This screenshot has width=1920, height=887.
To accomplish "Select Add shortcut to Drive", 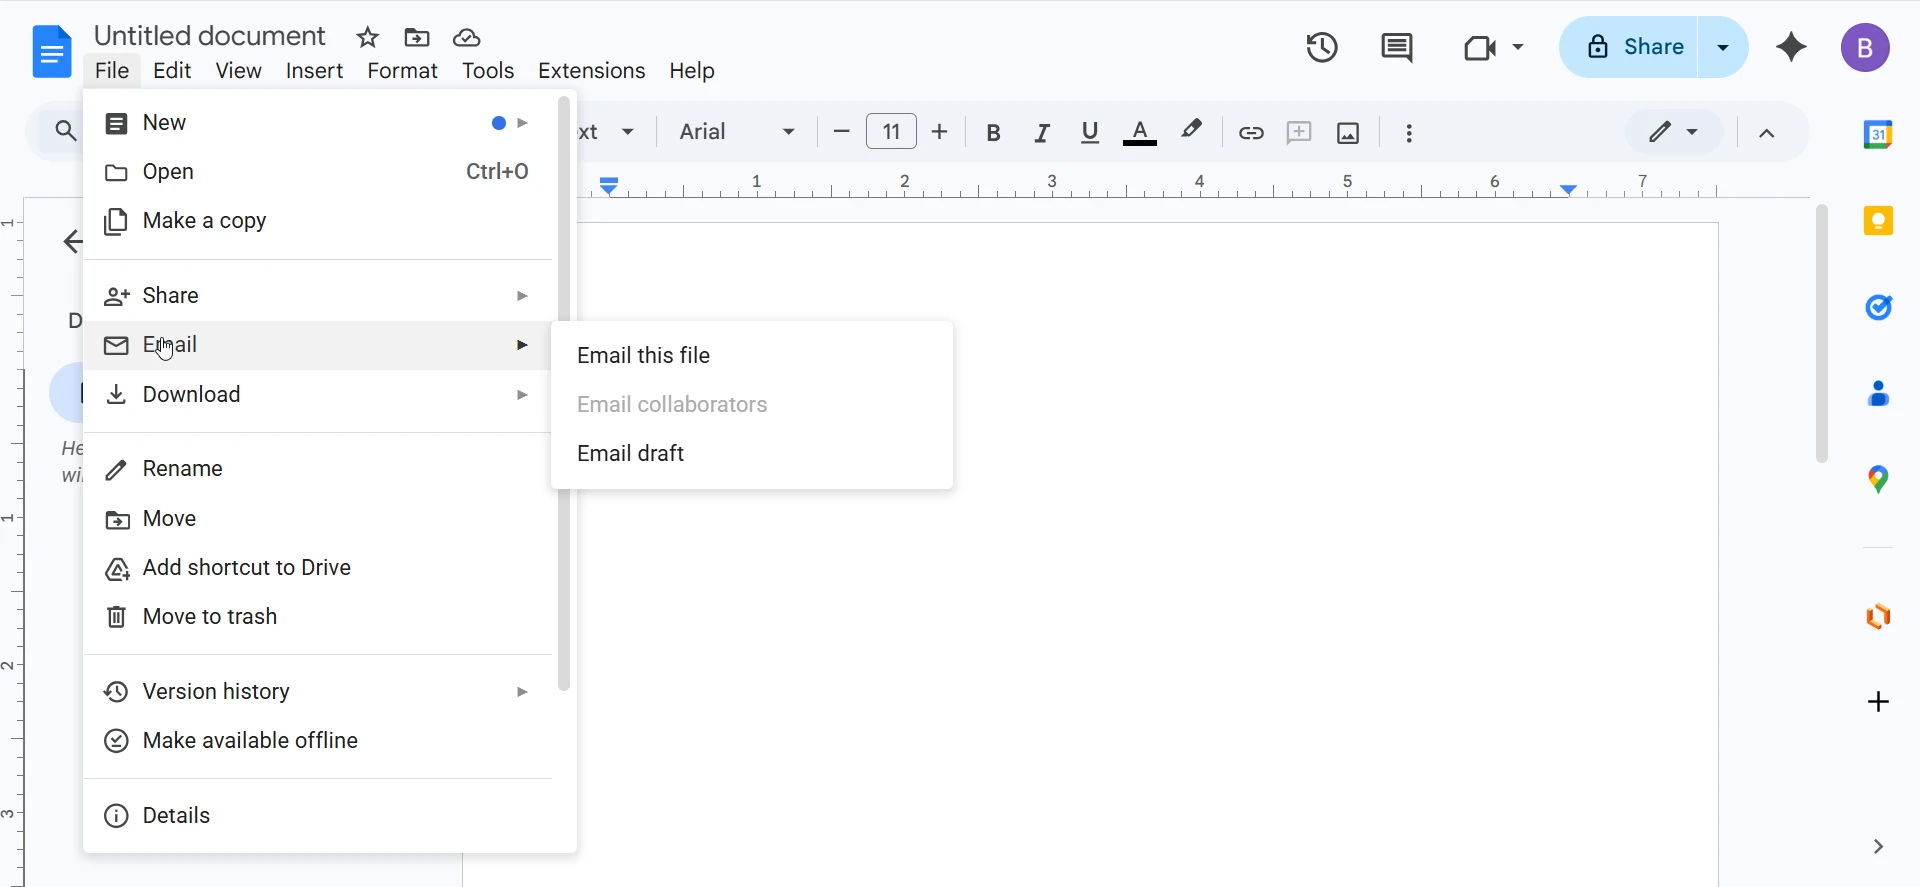I will 318,568.
